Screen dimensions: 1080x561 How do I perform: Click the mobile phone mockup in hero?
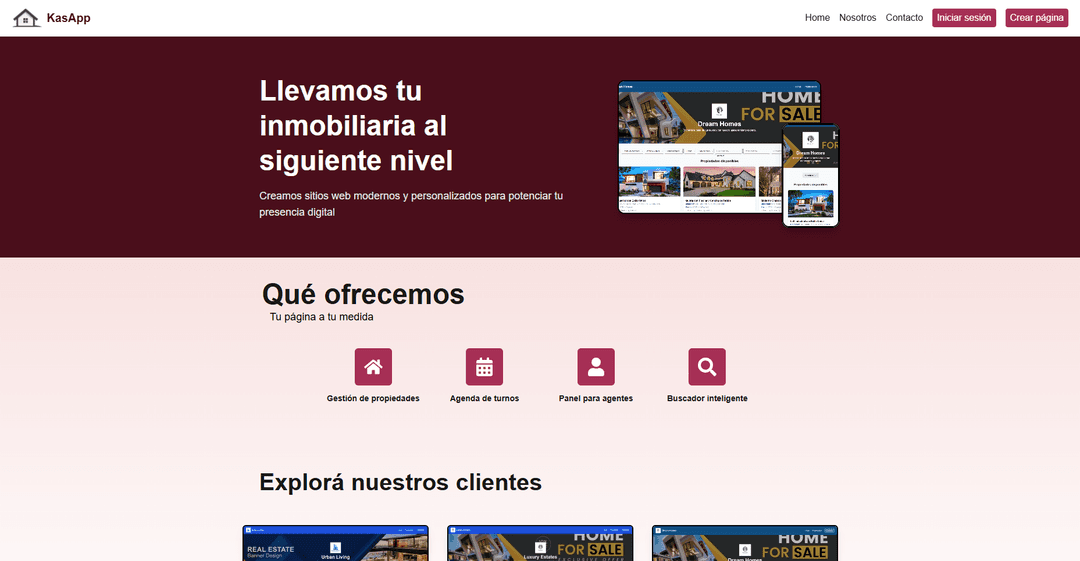[x=810, y=175]
